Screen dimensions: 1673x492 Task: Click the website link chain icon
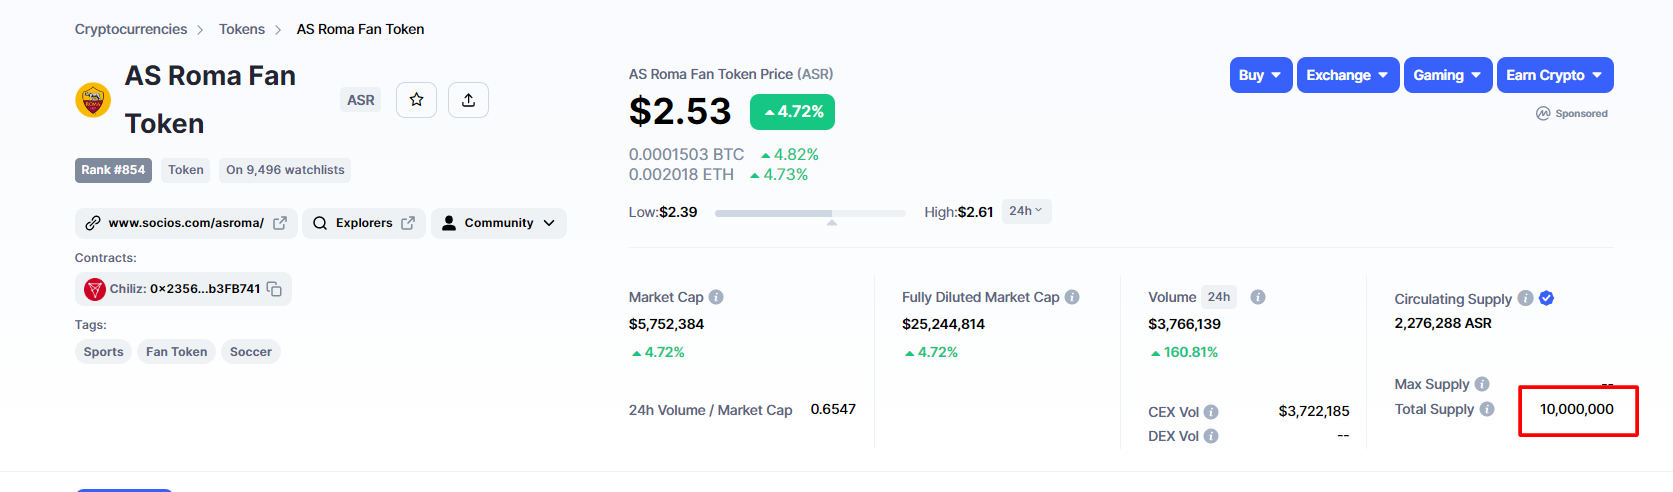pyautogui.click(x=93, y=223)
